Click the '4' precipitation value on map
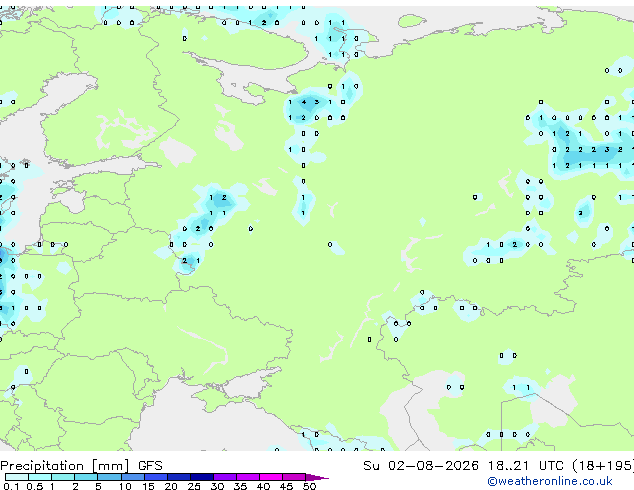 [x=304, y=102]
